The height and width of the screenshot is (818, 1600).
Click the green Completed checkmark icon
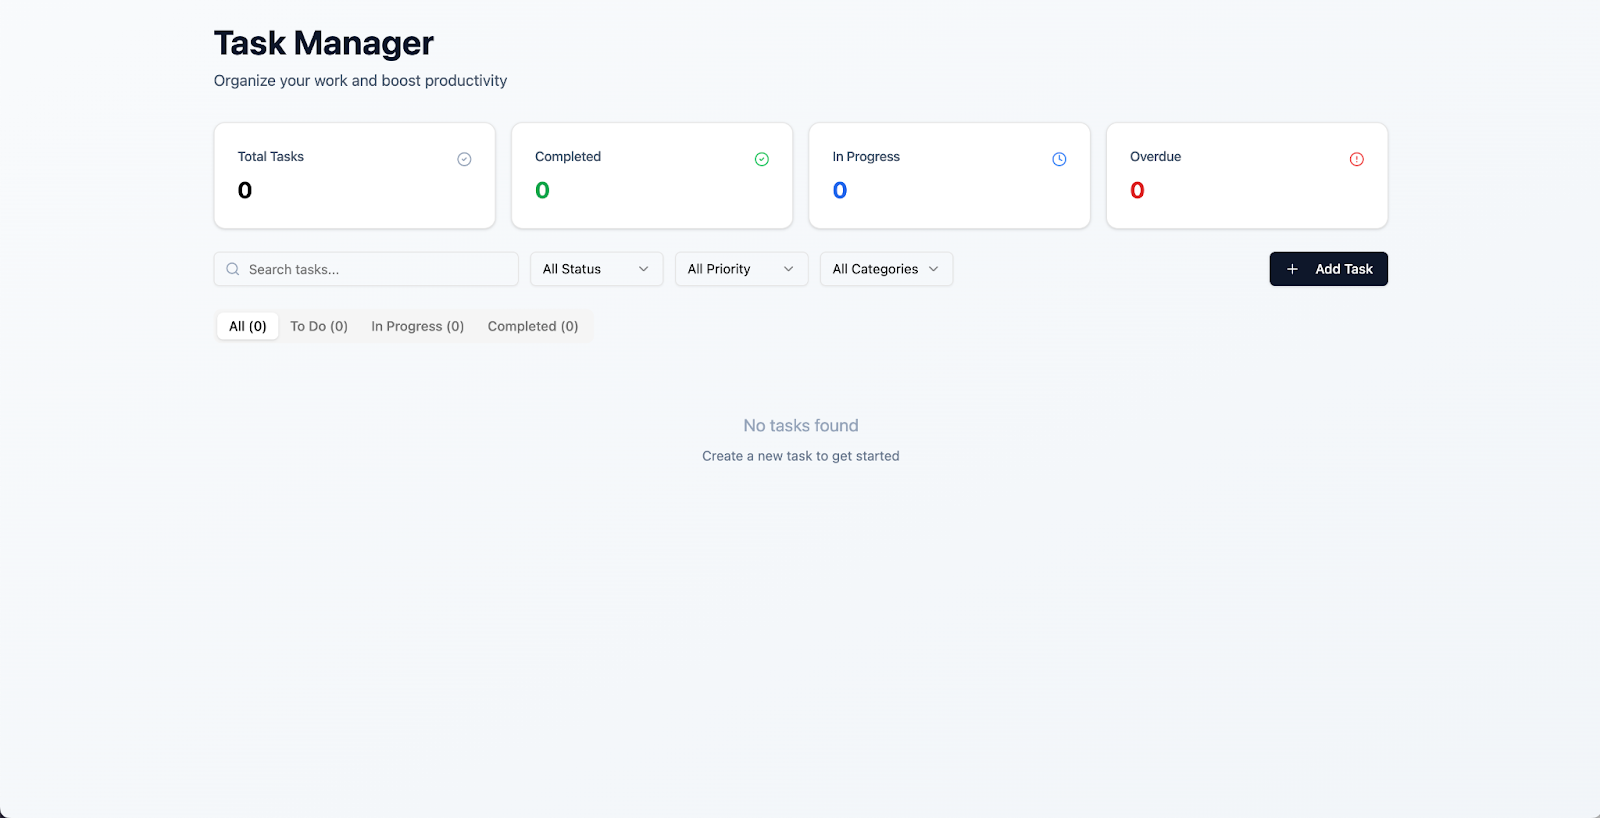pos(761,159)
